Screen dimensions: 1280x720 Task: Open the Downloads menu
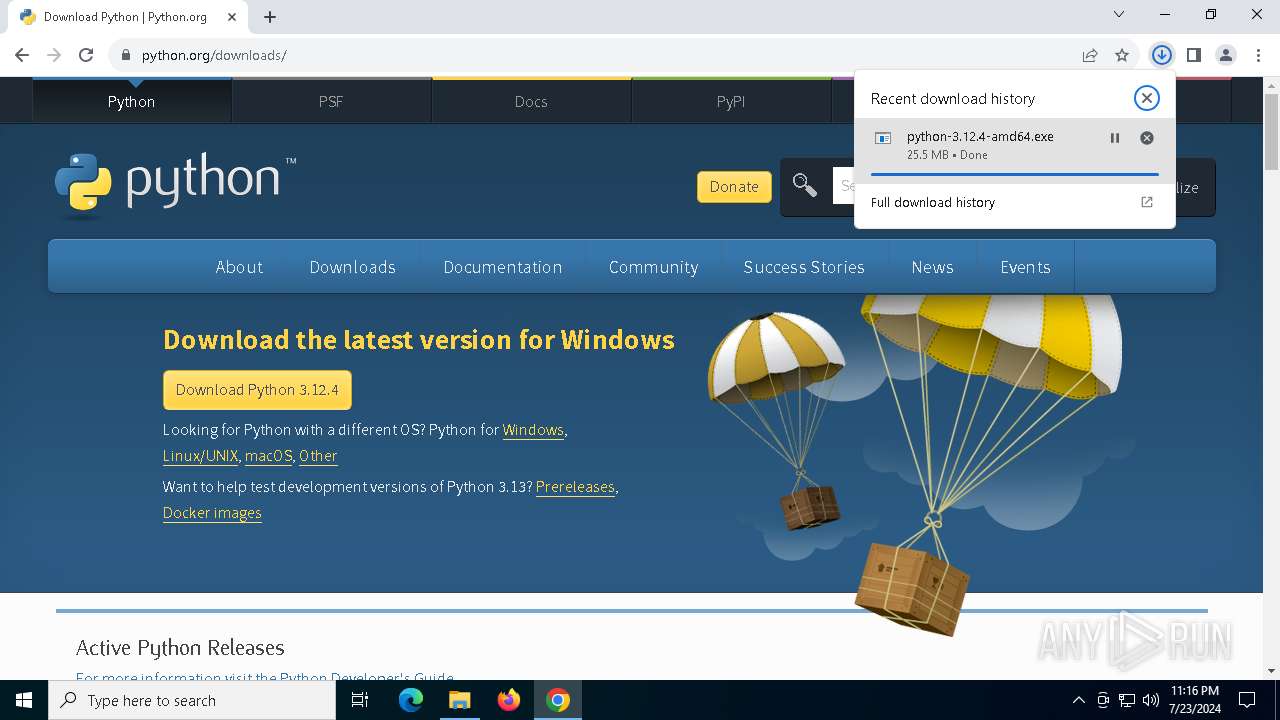pos(352,267)
